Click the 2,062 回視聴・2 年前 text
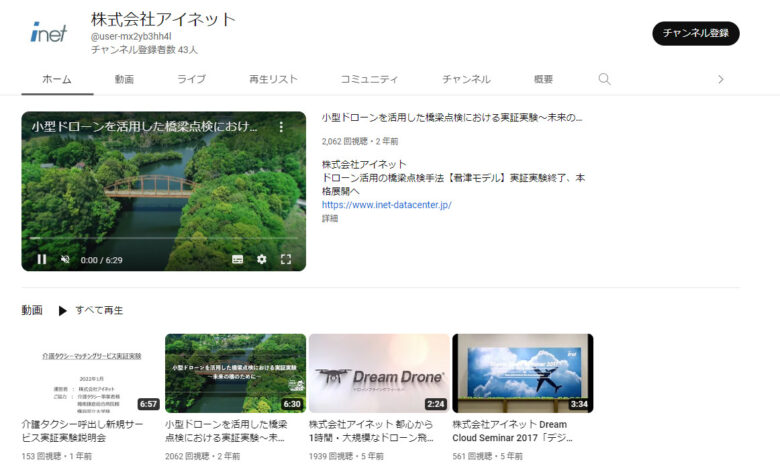Screen dimensions: 780x464 pyautogui.click(x=360, y=141)
